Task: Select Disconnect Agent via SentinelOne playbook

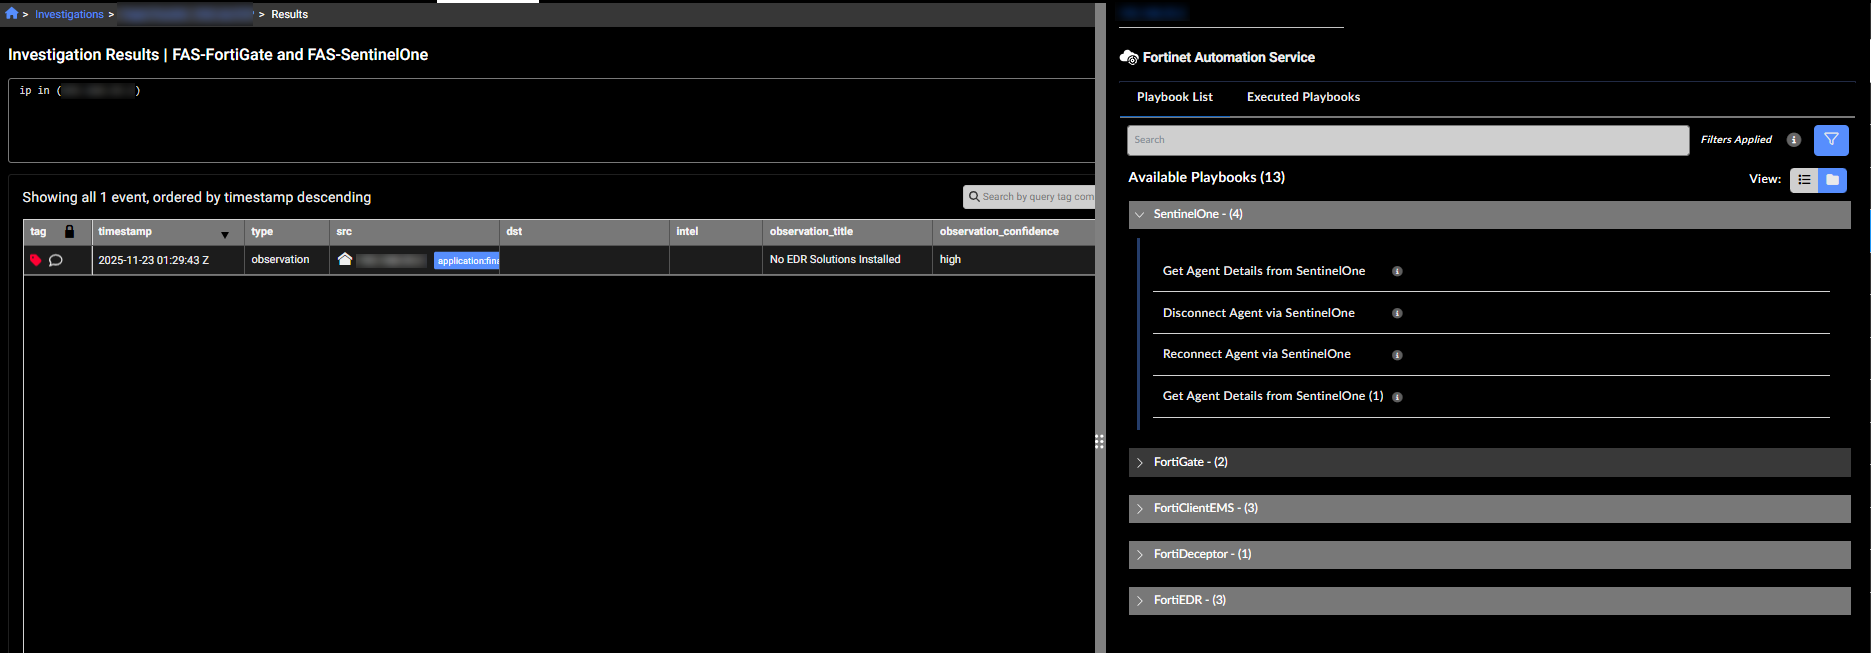Action: click(1259, 313)
